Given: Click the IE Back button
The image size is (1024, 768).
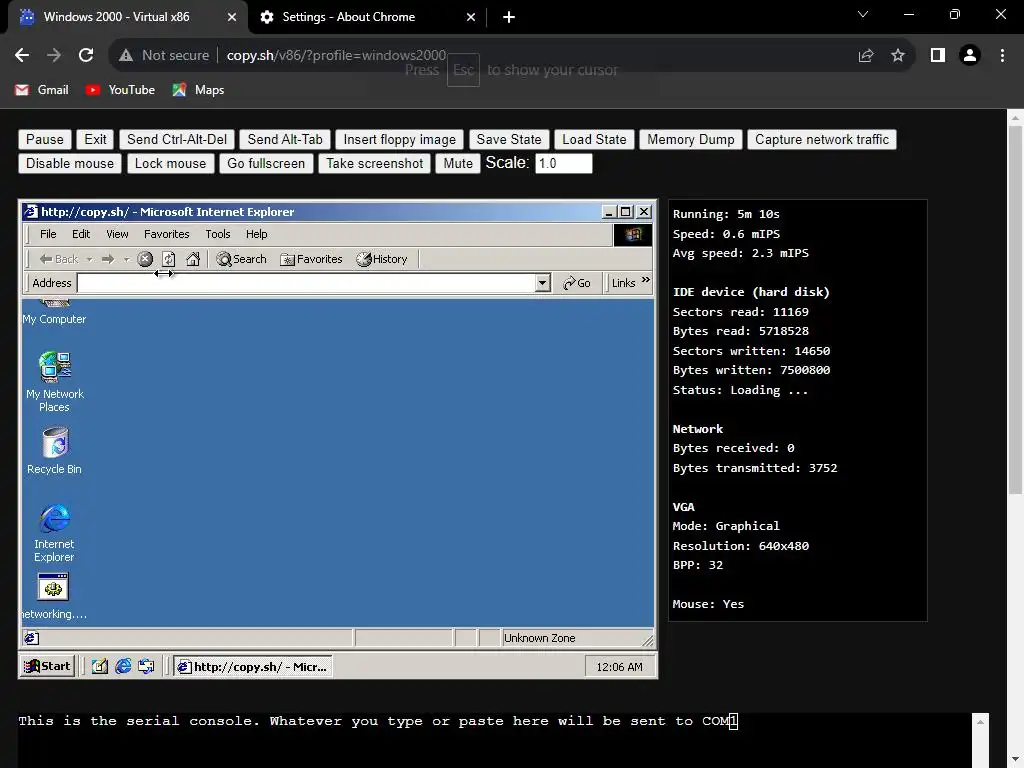Looking at the screenshot, I should coord(59,259).
